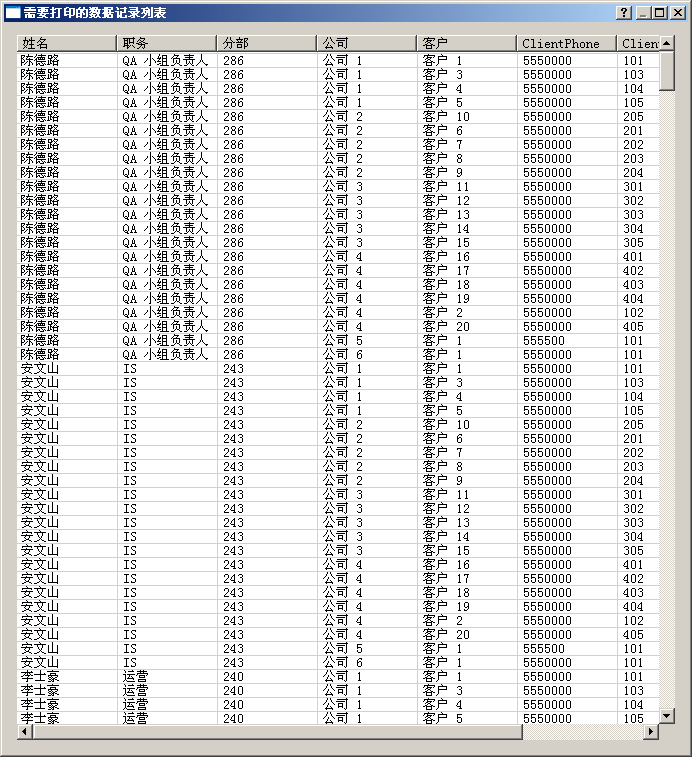
Task: Click the window system icon in title bar
Action: (13, 13)
